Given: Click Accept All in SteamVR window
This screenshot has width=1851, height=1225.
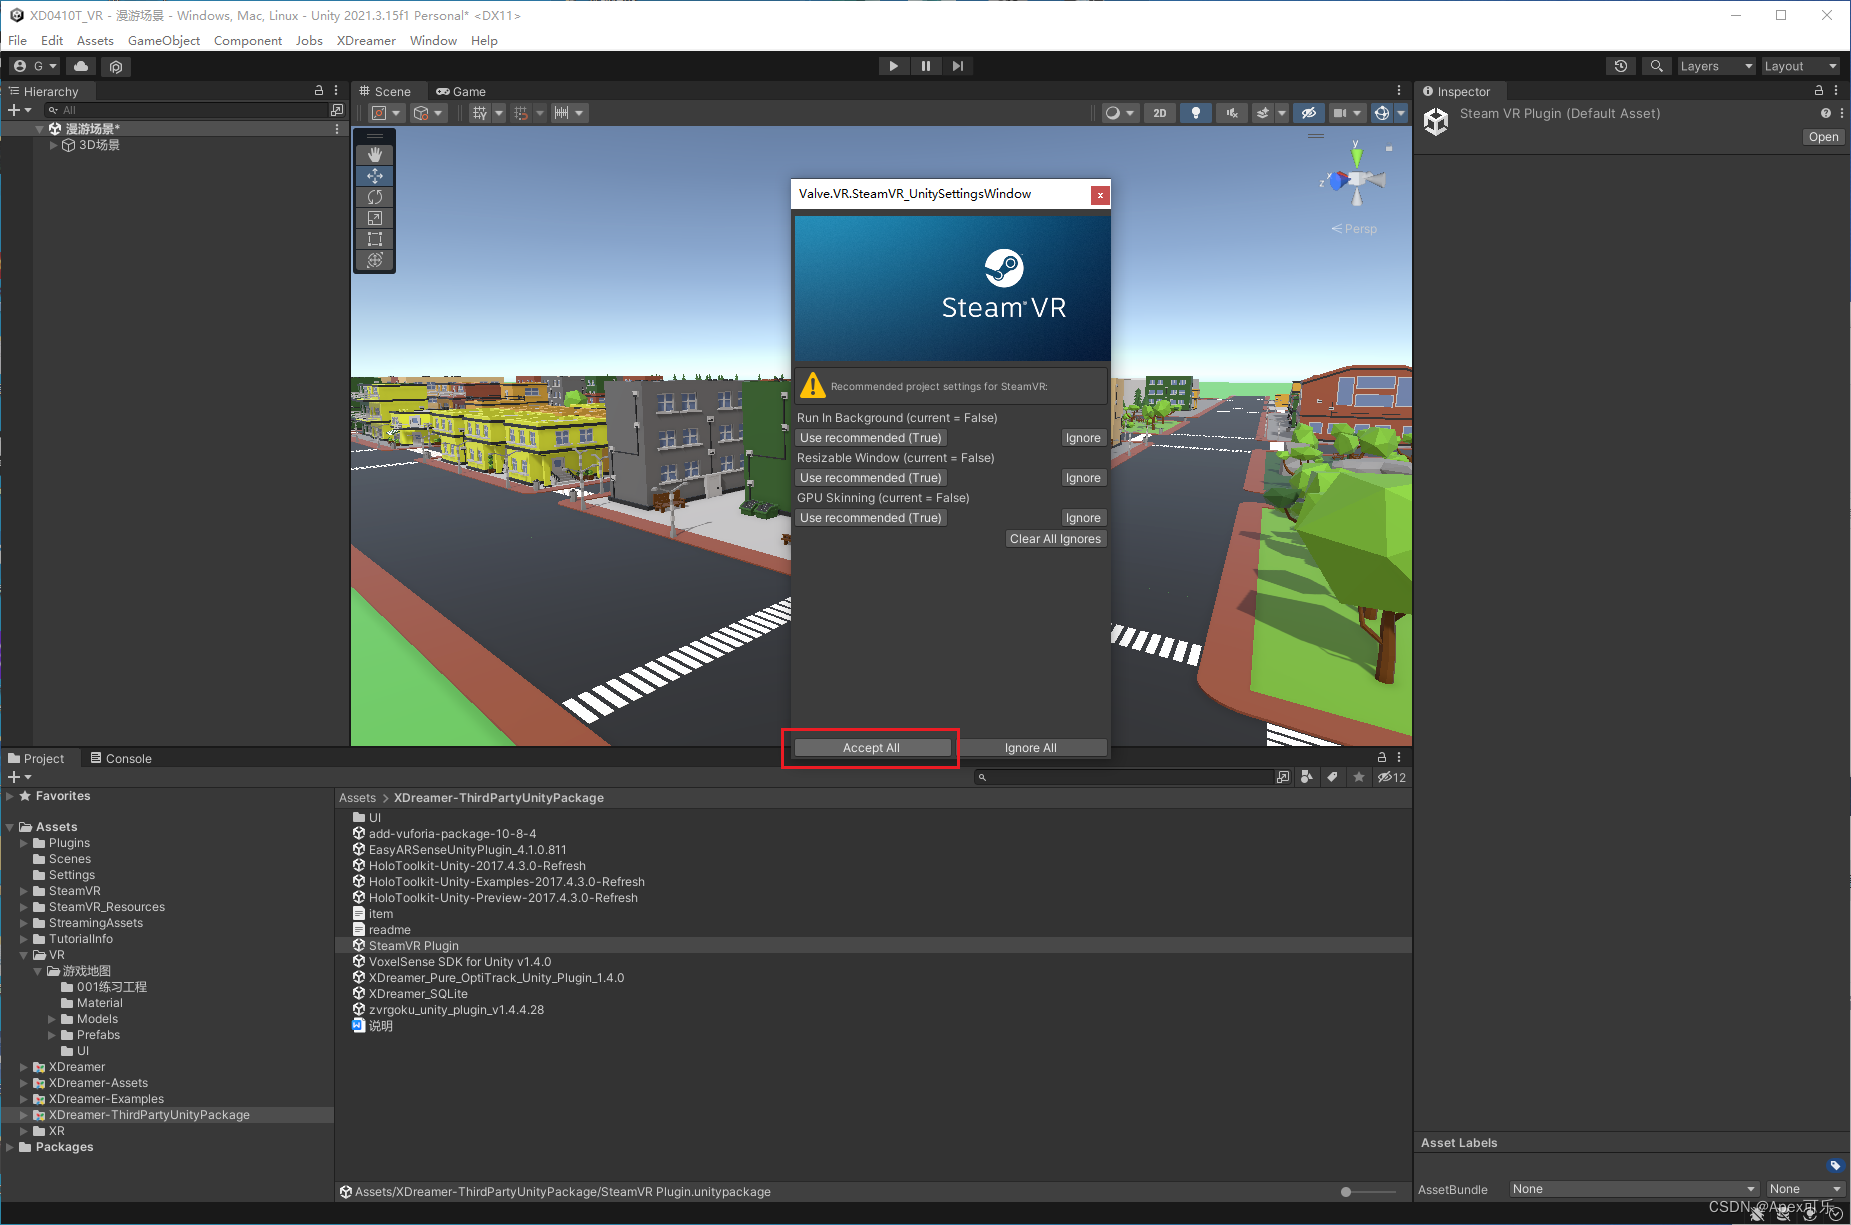Looking at the screenshot, I should tap(871, 748).
